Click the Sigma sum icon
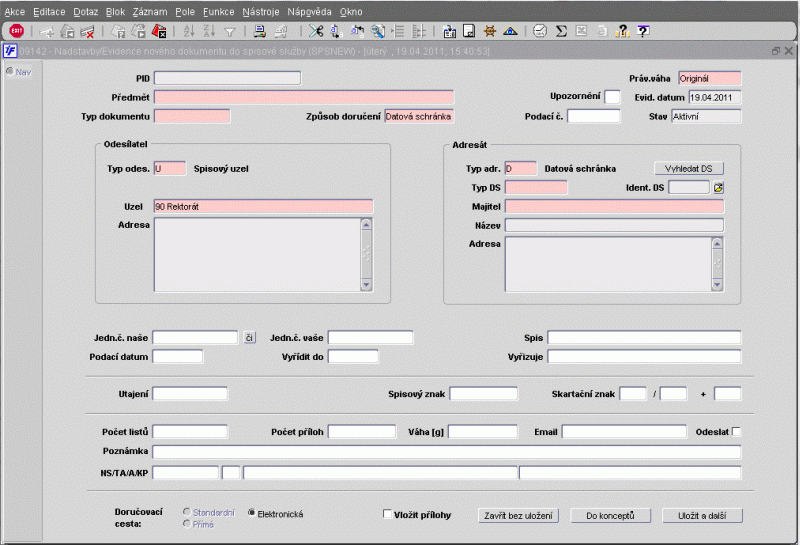The image size is (800, 545). (x=561, y=32)
